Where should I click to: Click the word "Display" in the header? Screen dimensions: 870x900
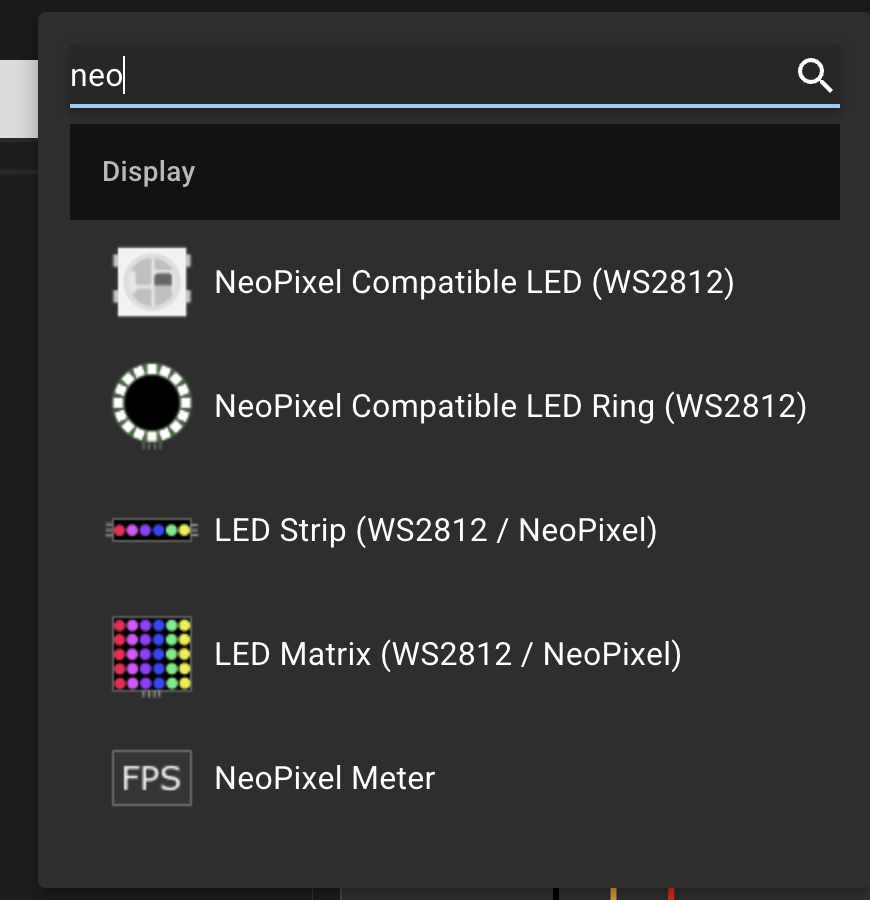coord(148,172)
